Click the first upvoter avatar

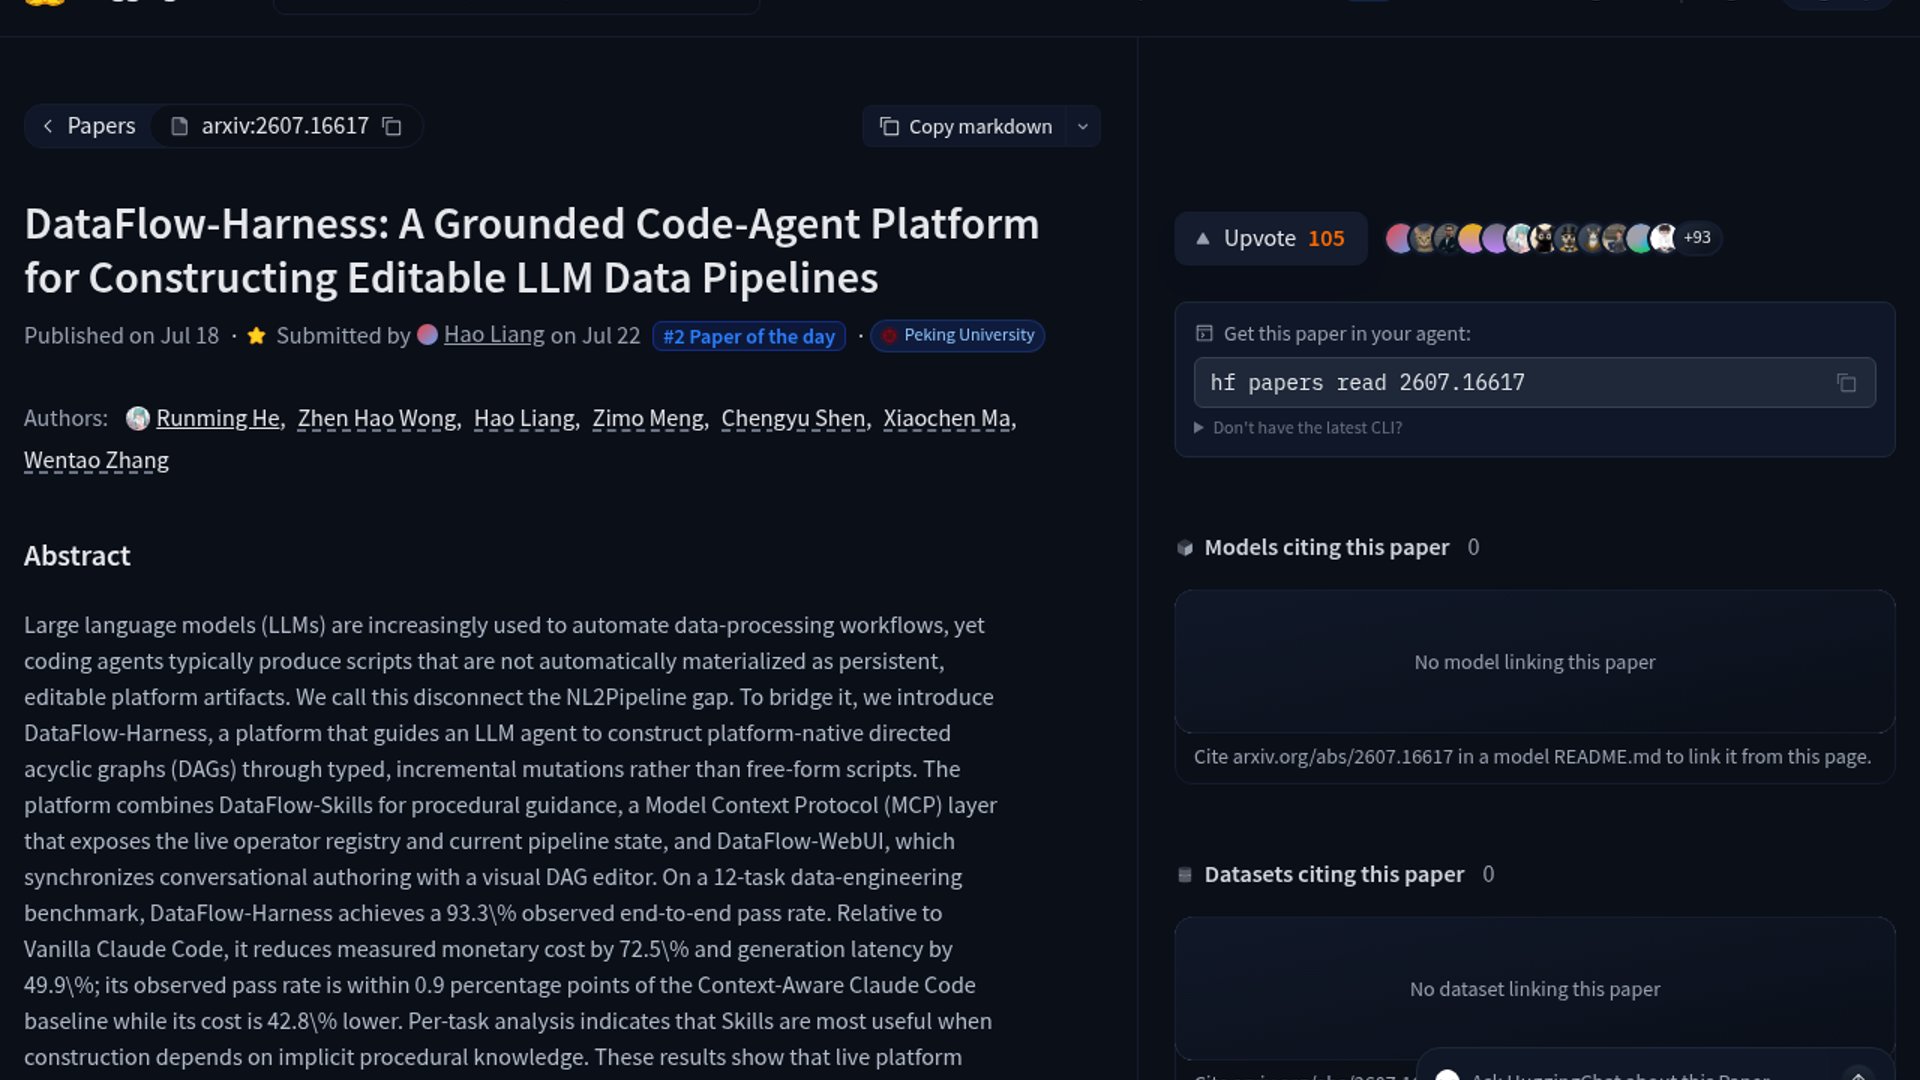[x=1398, y=238]
